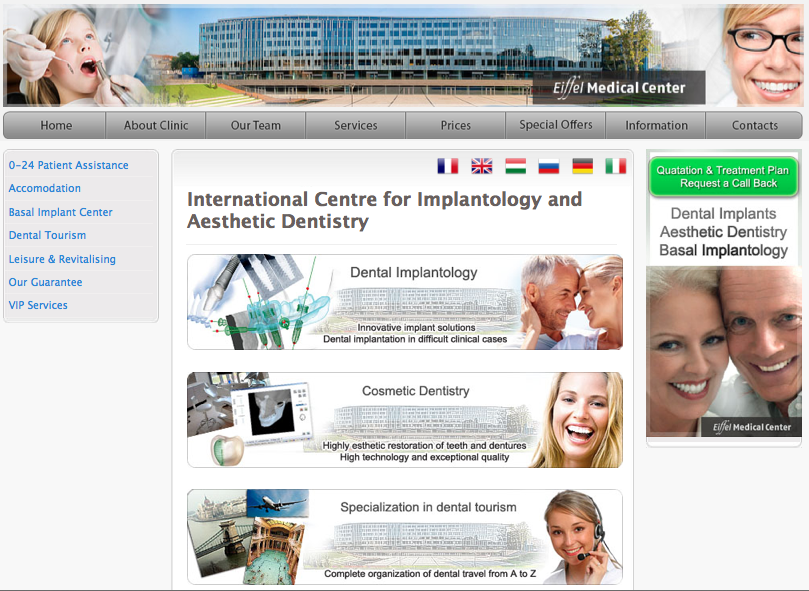Open Basal Implant Center link
Screen dimensions: 809x591
coord(60,212)
